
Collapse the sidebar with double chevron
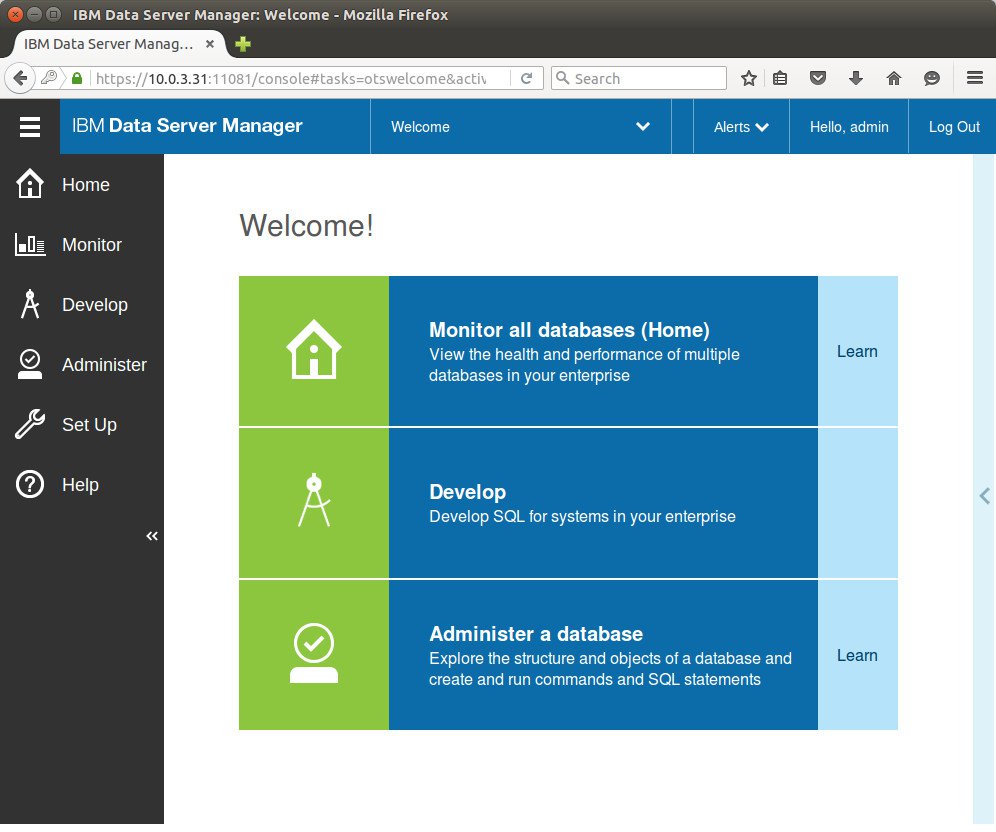[152, 536]
